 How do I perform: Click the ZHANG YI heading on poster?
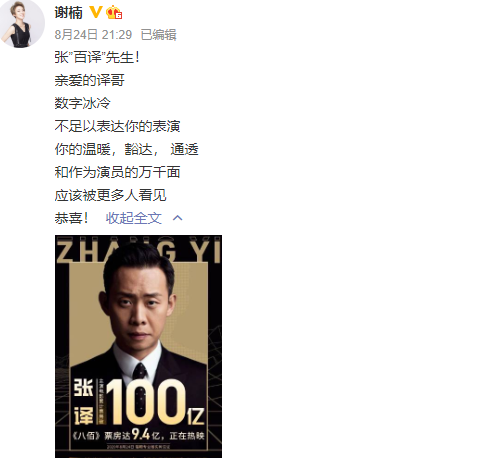point(138,250)
